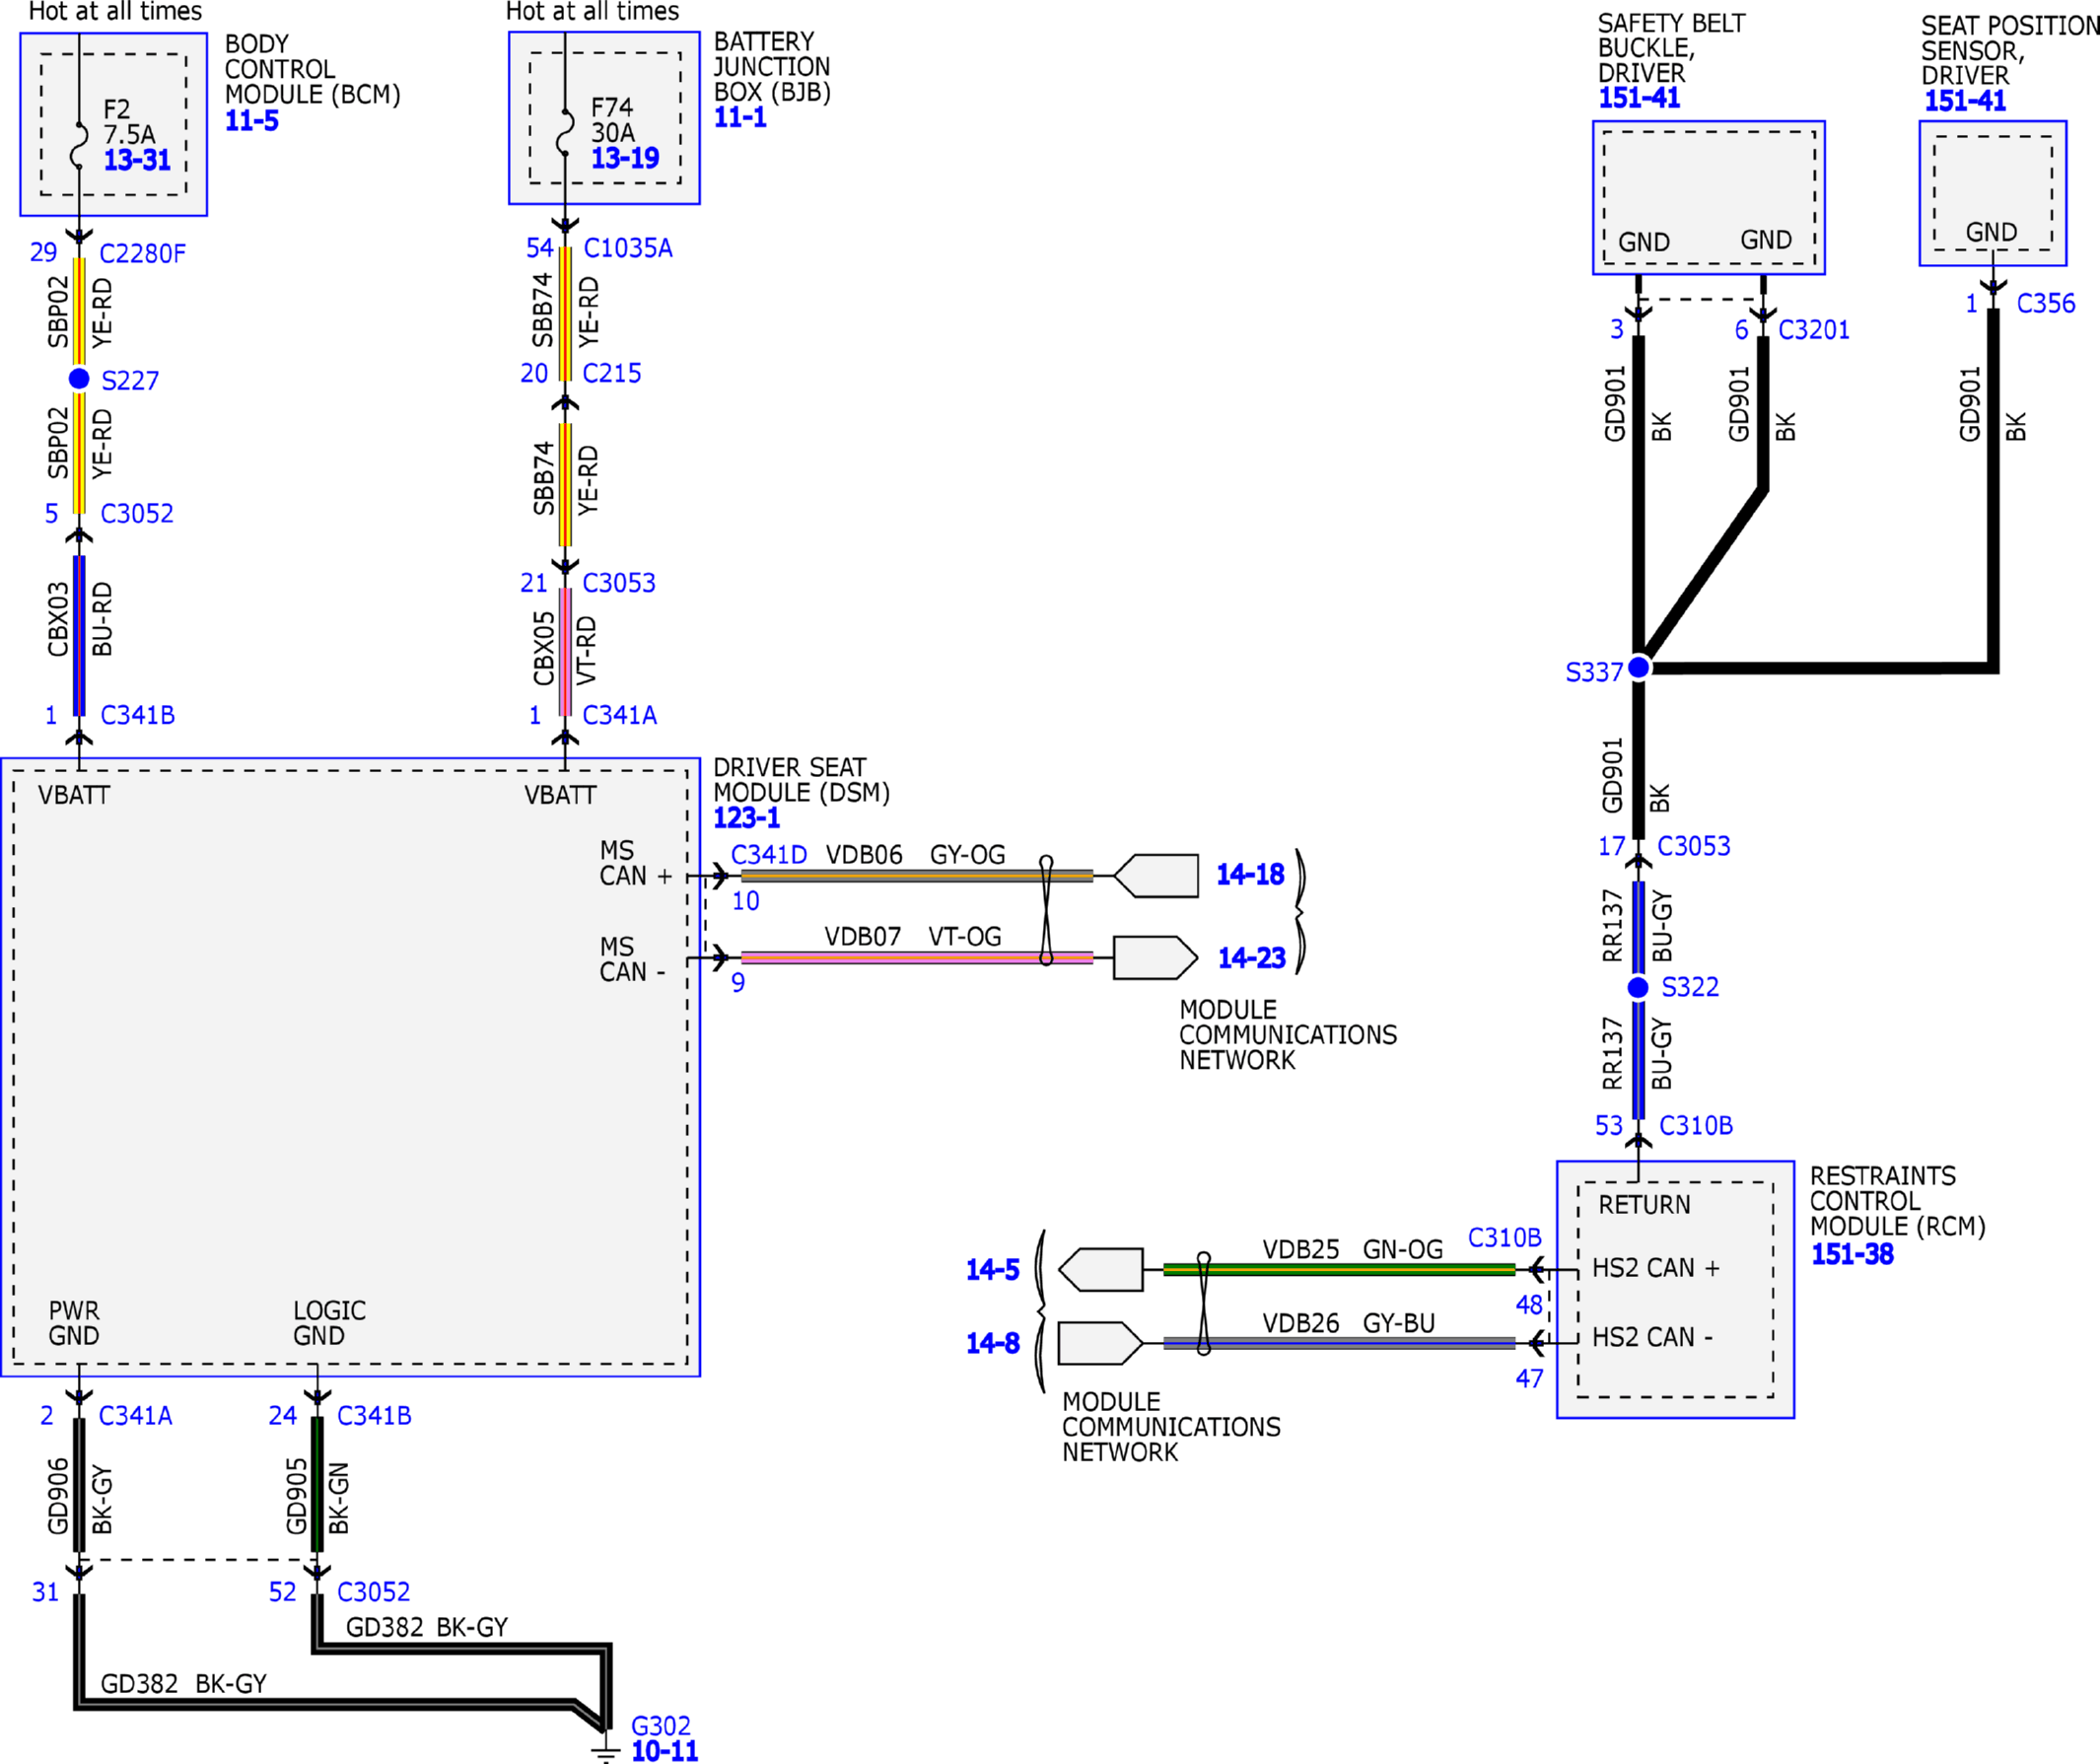
Task: Click the CBX03 BU-RD wire
Action: coord(79,635)
